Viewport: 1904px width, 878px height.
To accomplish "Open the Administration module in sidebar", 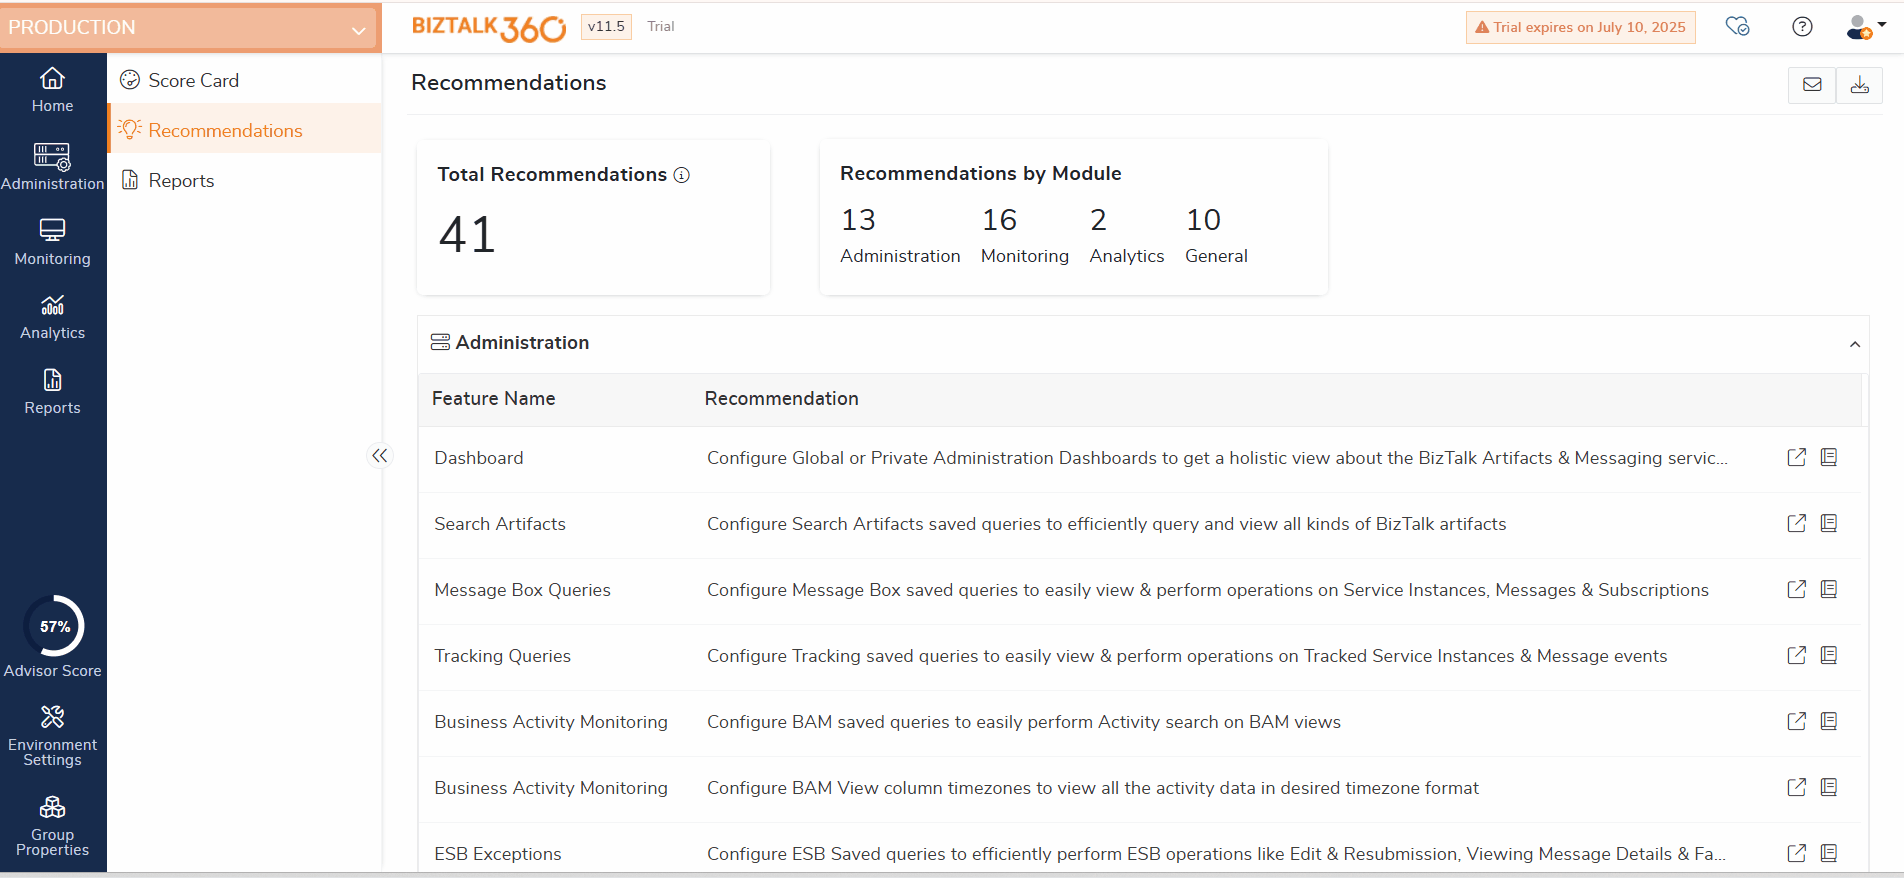I will (x=53, y=166).
